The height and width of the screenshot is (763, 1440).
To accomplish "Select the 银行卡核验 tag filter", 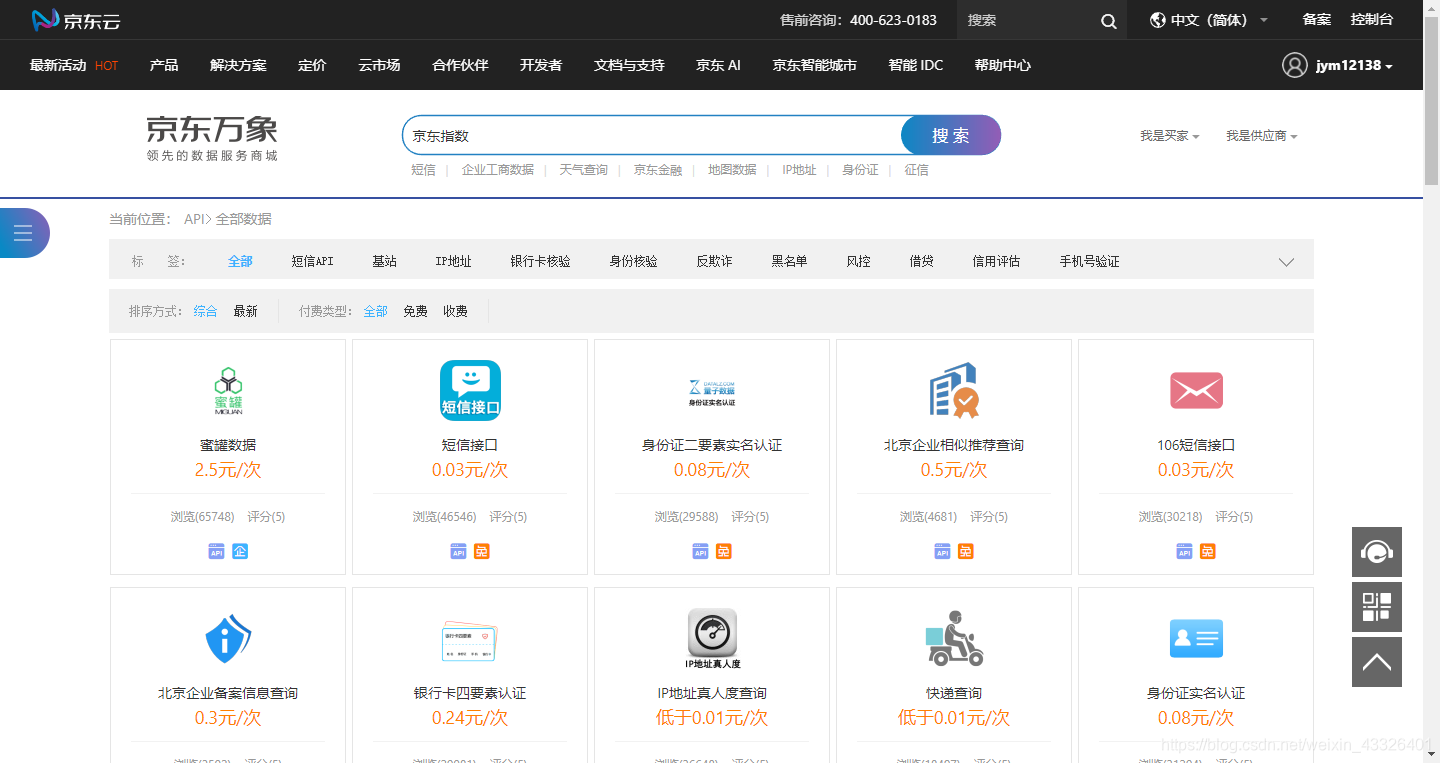I will pyautogui.click(x=540, y=261).
